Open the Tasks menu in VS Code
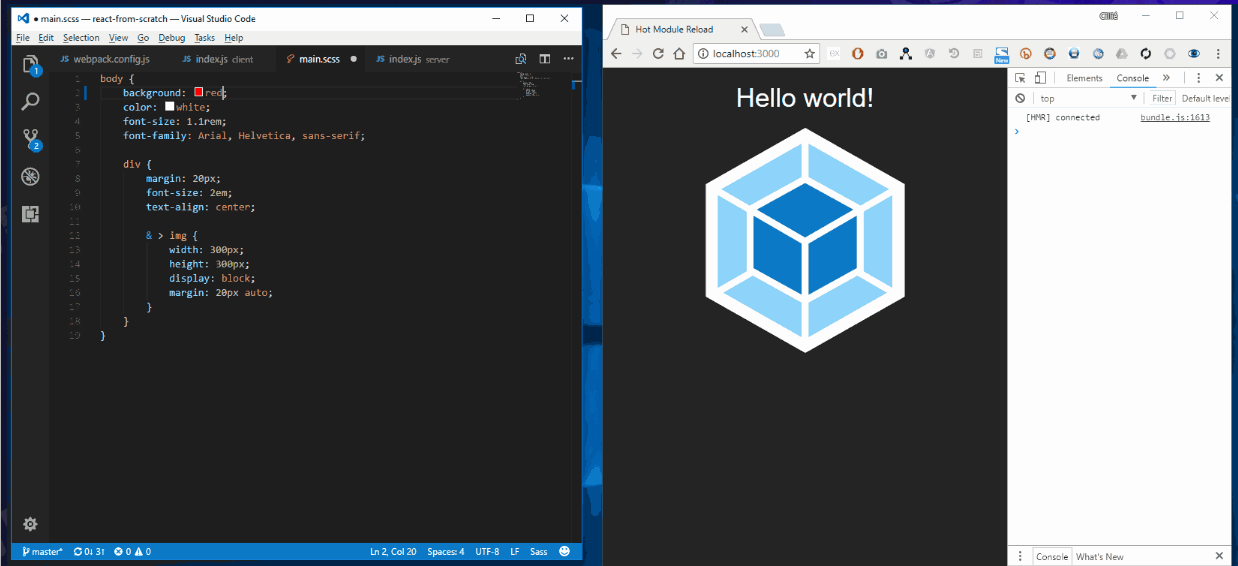The width and height of the screenshot is (1238, 566). coord(204,38)
